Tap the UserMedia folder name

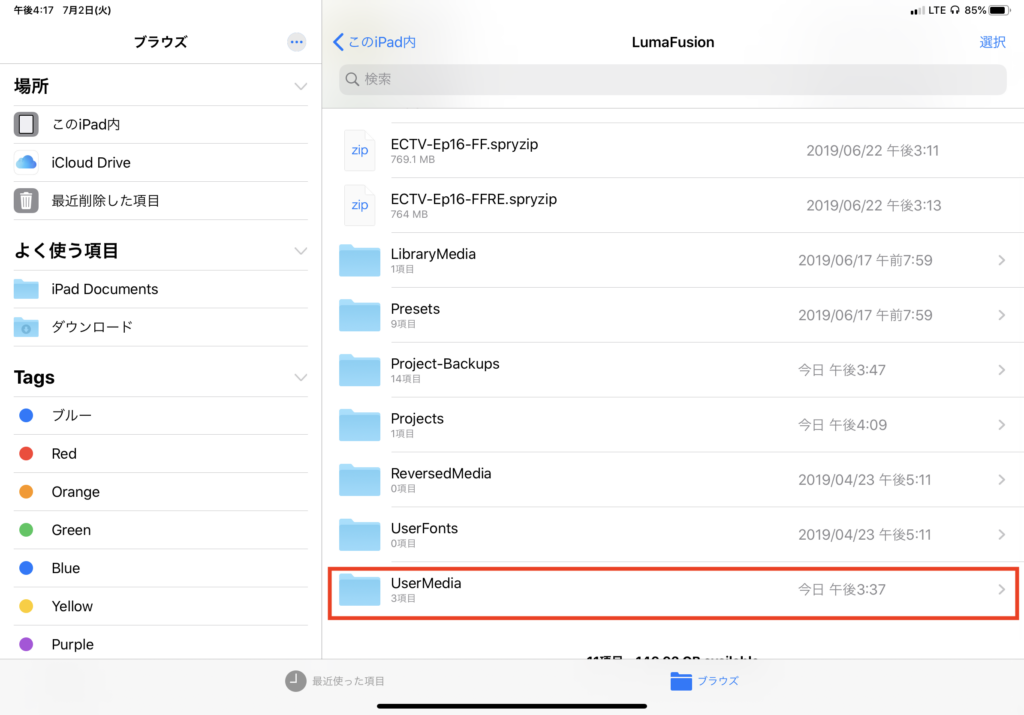click(x=426, y=583)
